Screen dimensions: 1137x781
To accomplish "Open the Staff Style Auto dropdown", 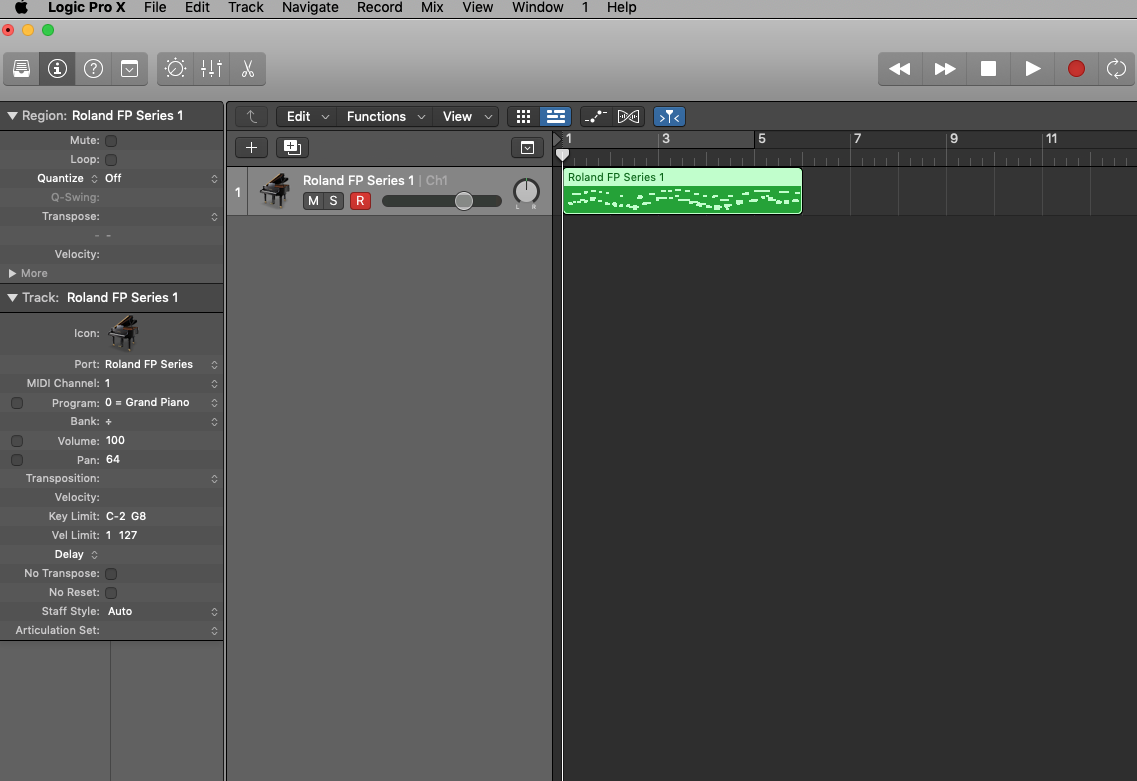I will [162, 611].
